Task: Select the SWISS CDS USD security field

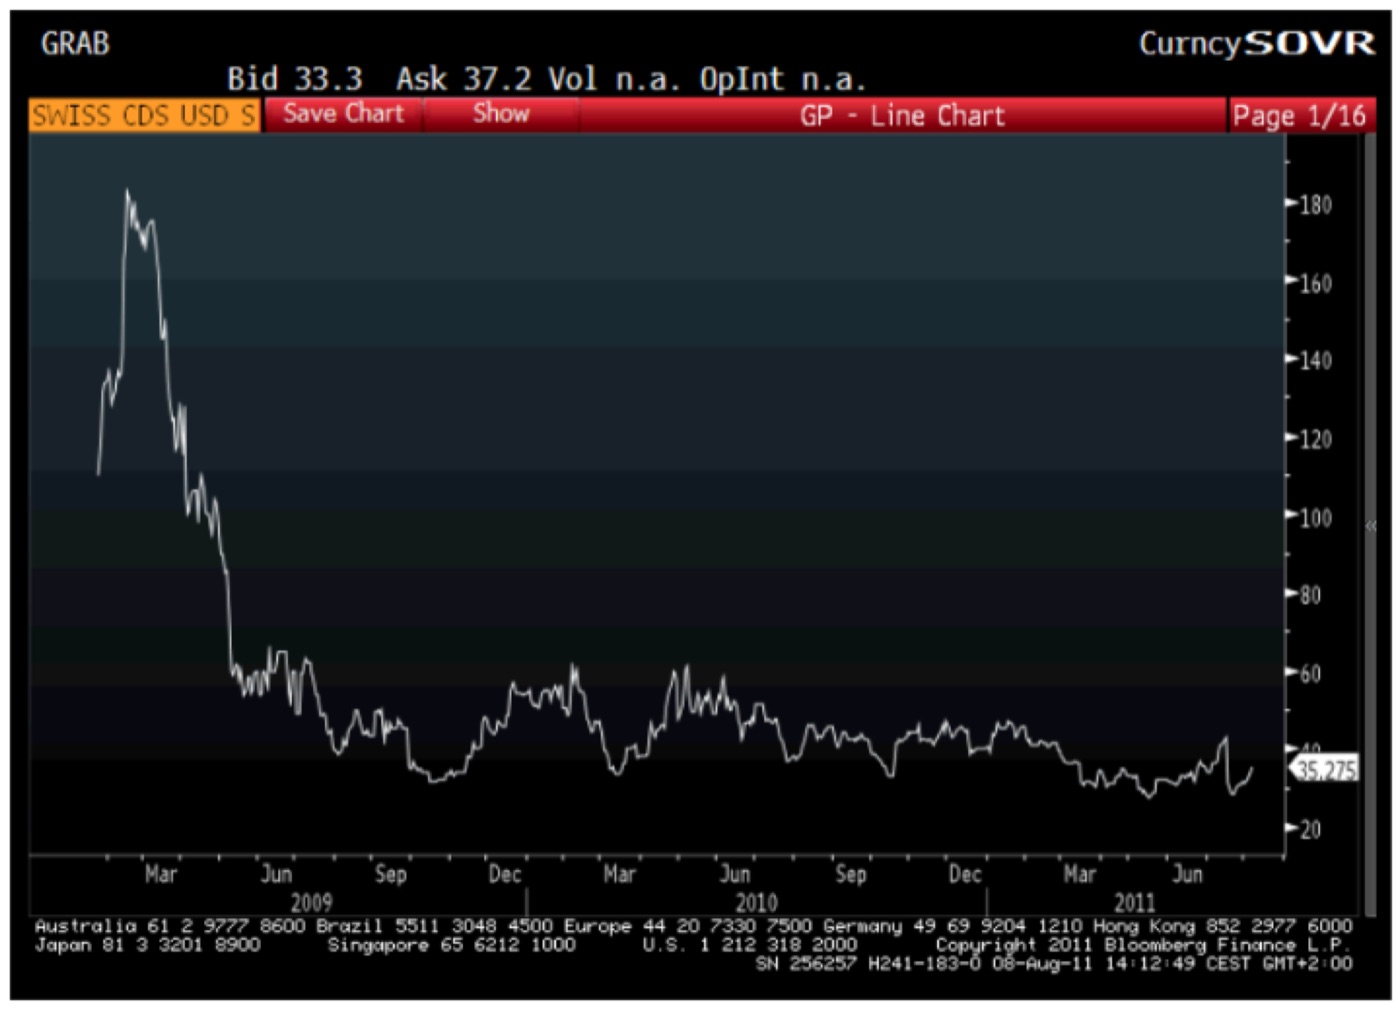Action: (144, 115)
